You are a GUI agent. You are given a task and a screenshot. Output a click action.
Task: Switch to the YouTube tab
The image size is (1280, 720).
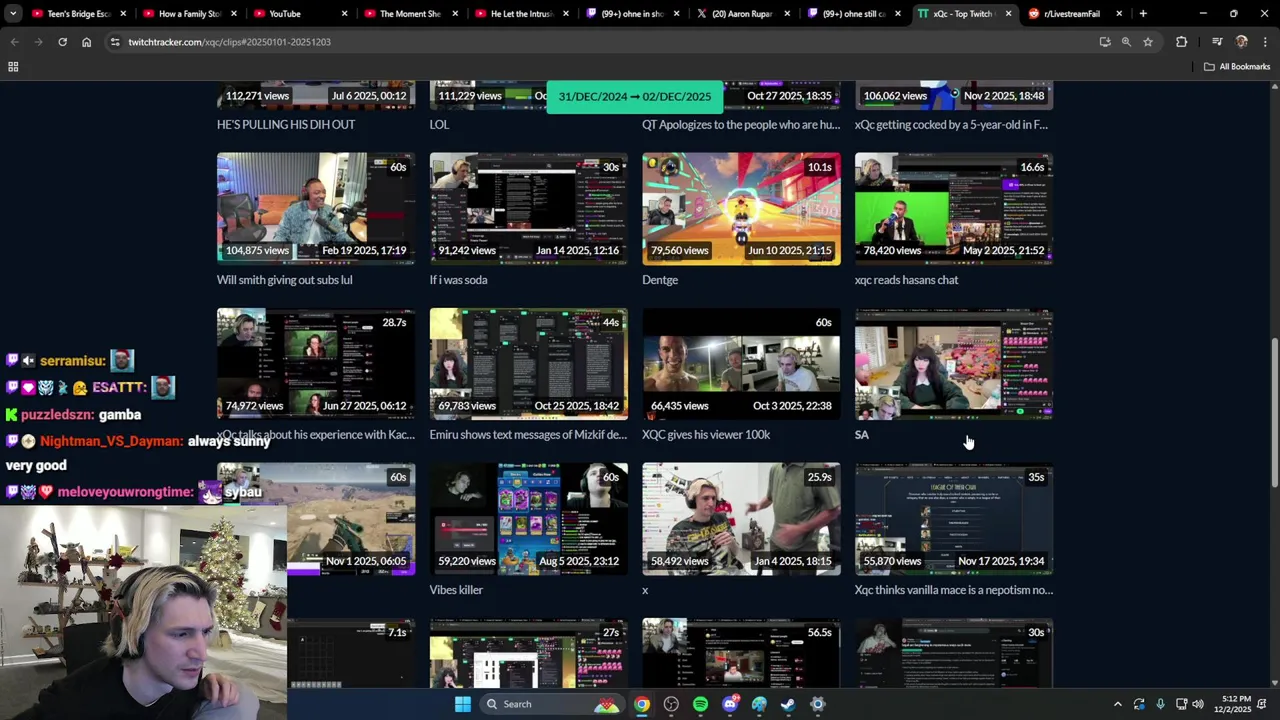click(300, 14)
